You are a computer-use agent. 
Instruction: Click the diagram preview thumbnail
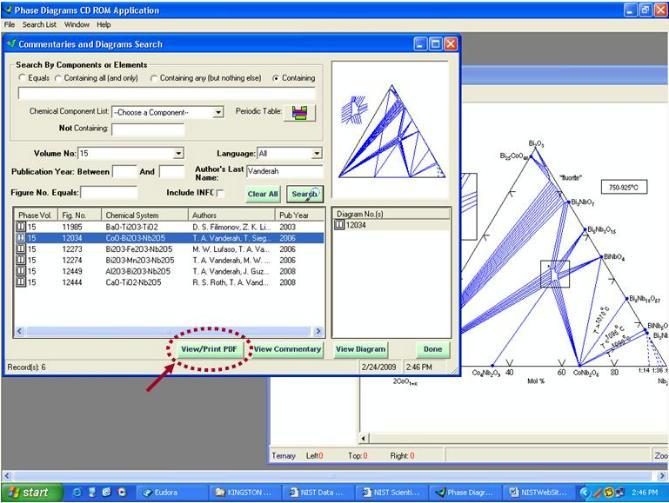coord(390,130)
